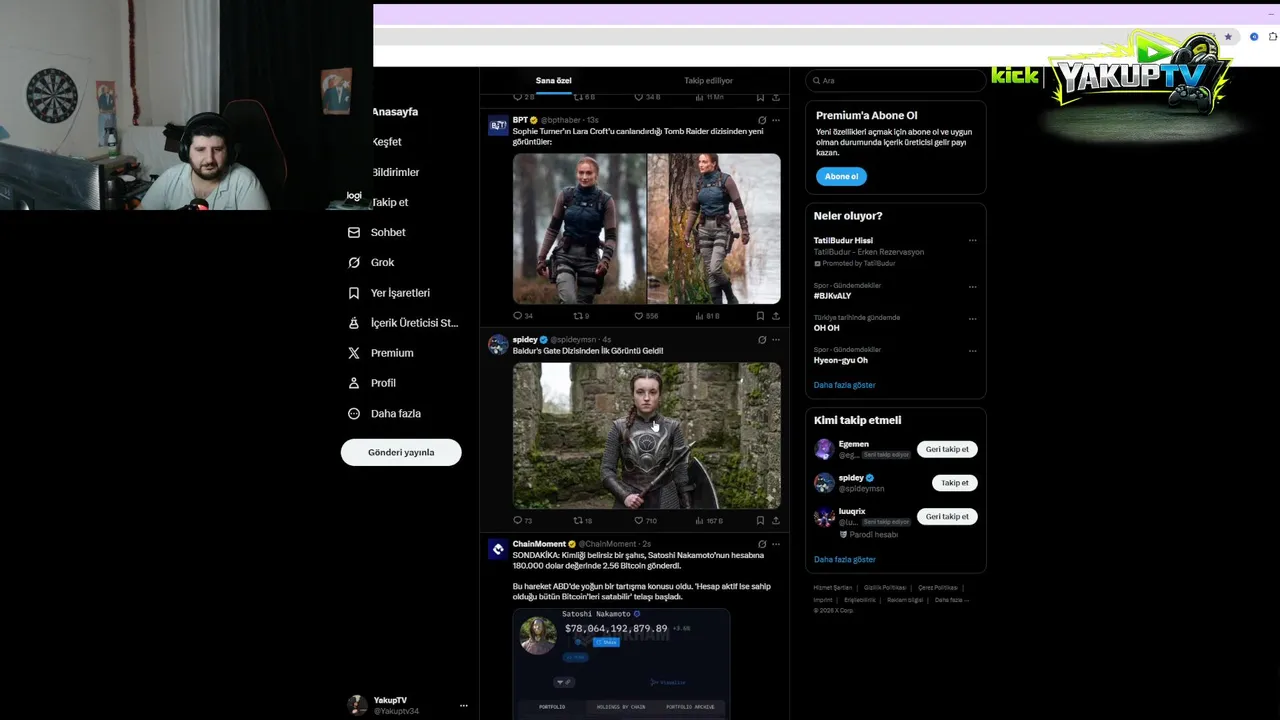The width and height of the screenshot is (1280, 720).
Task: Open ChainMoment post more options menu
Action: click(x=776, y=544)
